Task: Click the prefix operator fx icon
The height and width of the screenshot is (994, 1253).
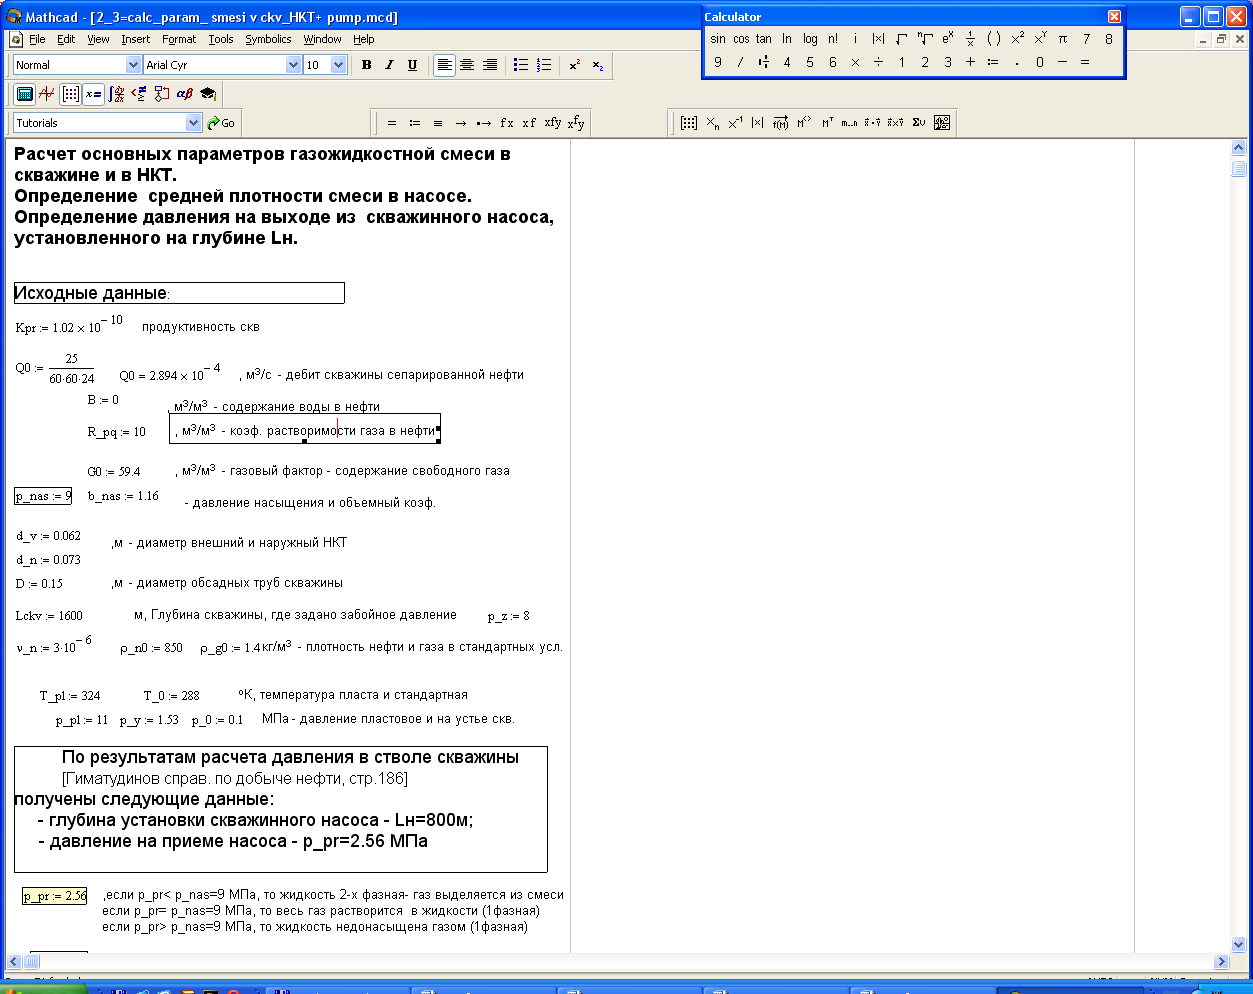Action: 507,123
